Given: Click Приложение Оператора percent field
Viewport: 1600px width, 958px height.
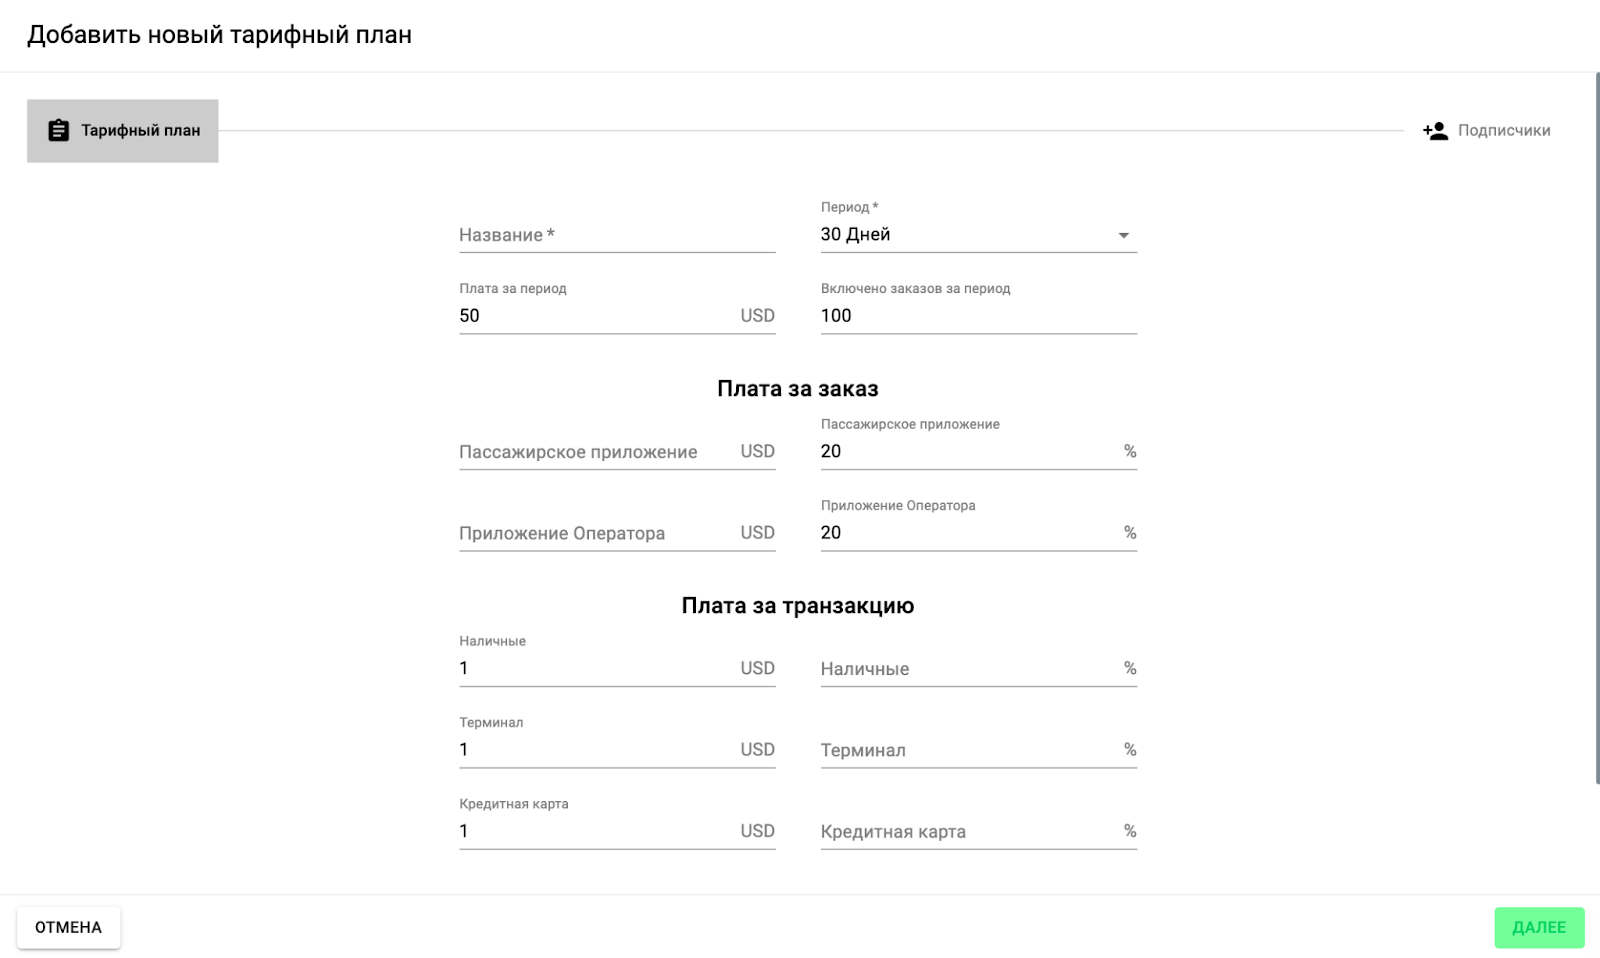Looking at the screenshot, I should click(x=965, y=533).
